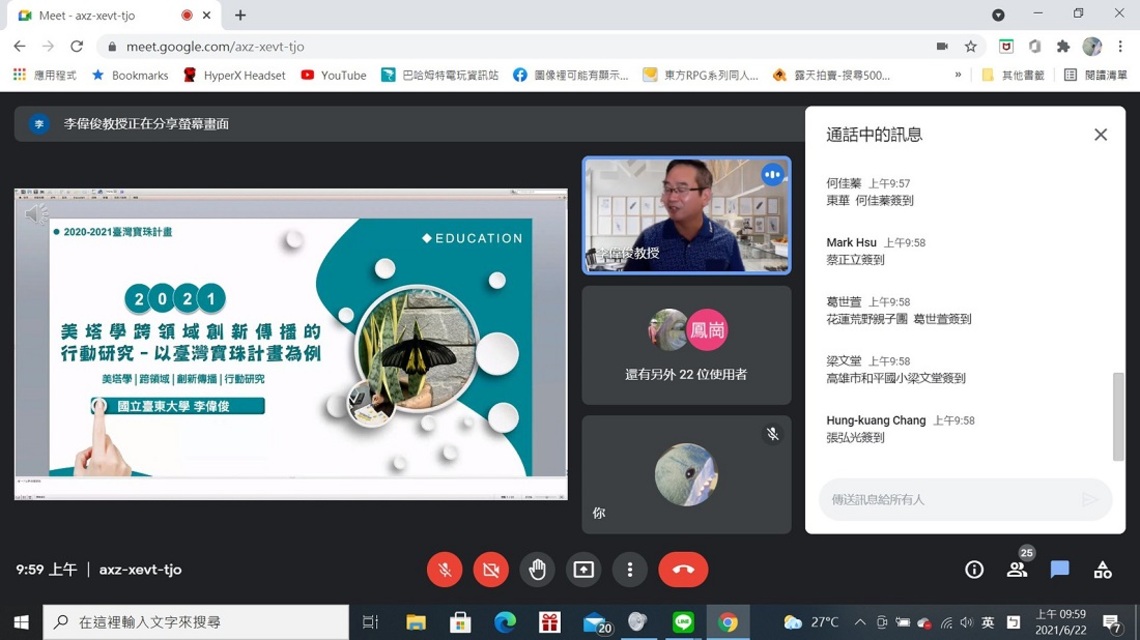This screenshot has height=640, width=1140.
Task: Open the 應用程式 apps shortcut
Action: [45, 75]
